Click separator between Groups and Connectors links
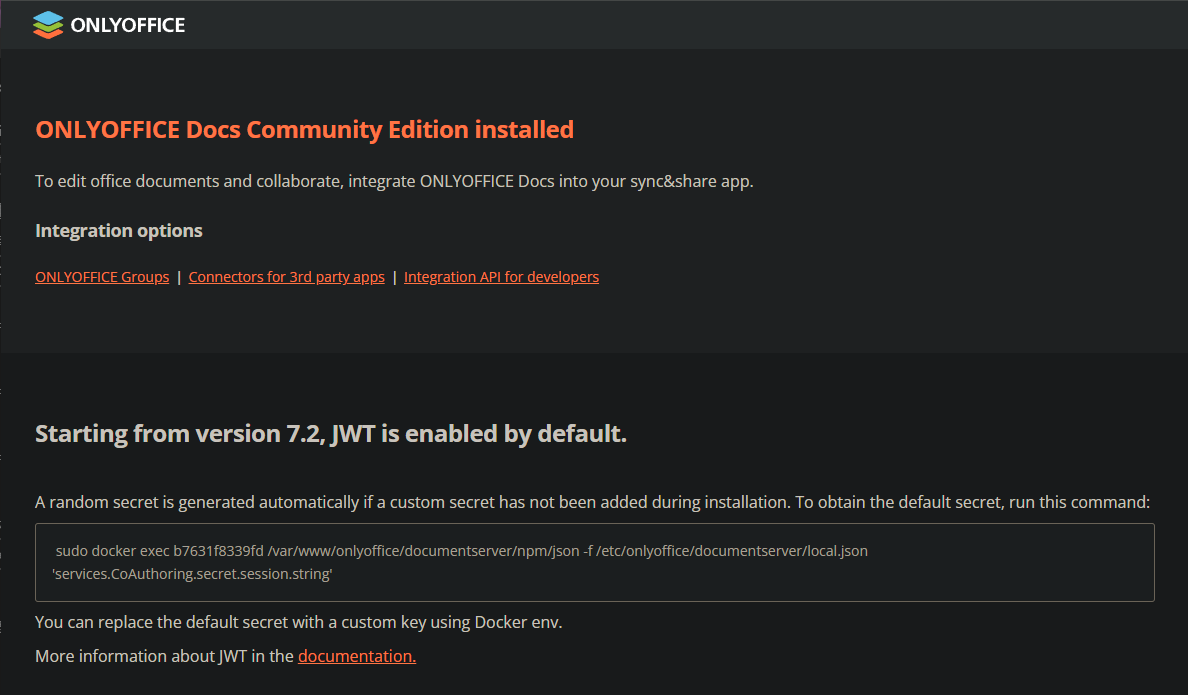This screenshot has width=1188, height=695. (179, 277)
